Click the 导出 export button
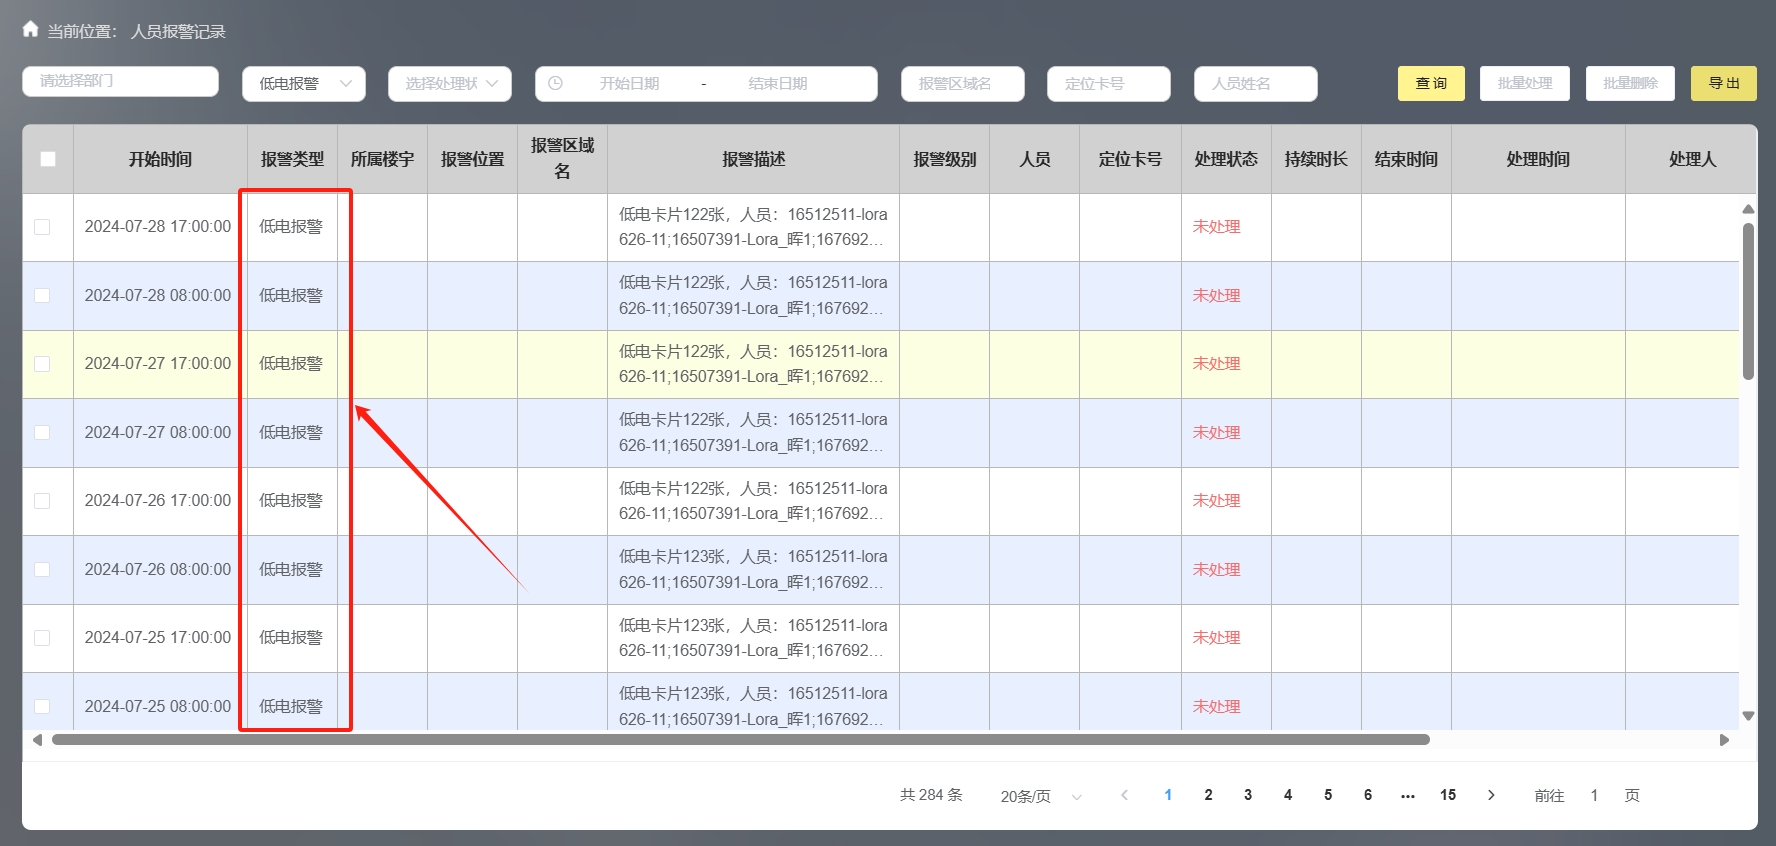 pos(1723,84)
